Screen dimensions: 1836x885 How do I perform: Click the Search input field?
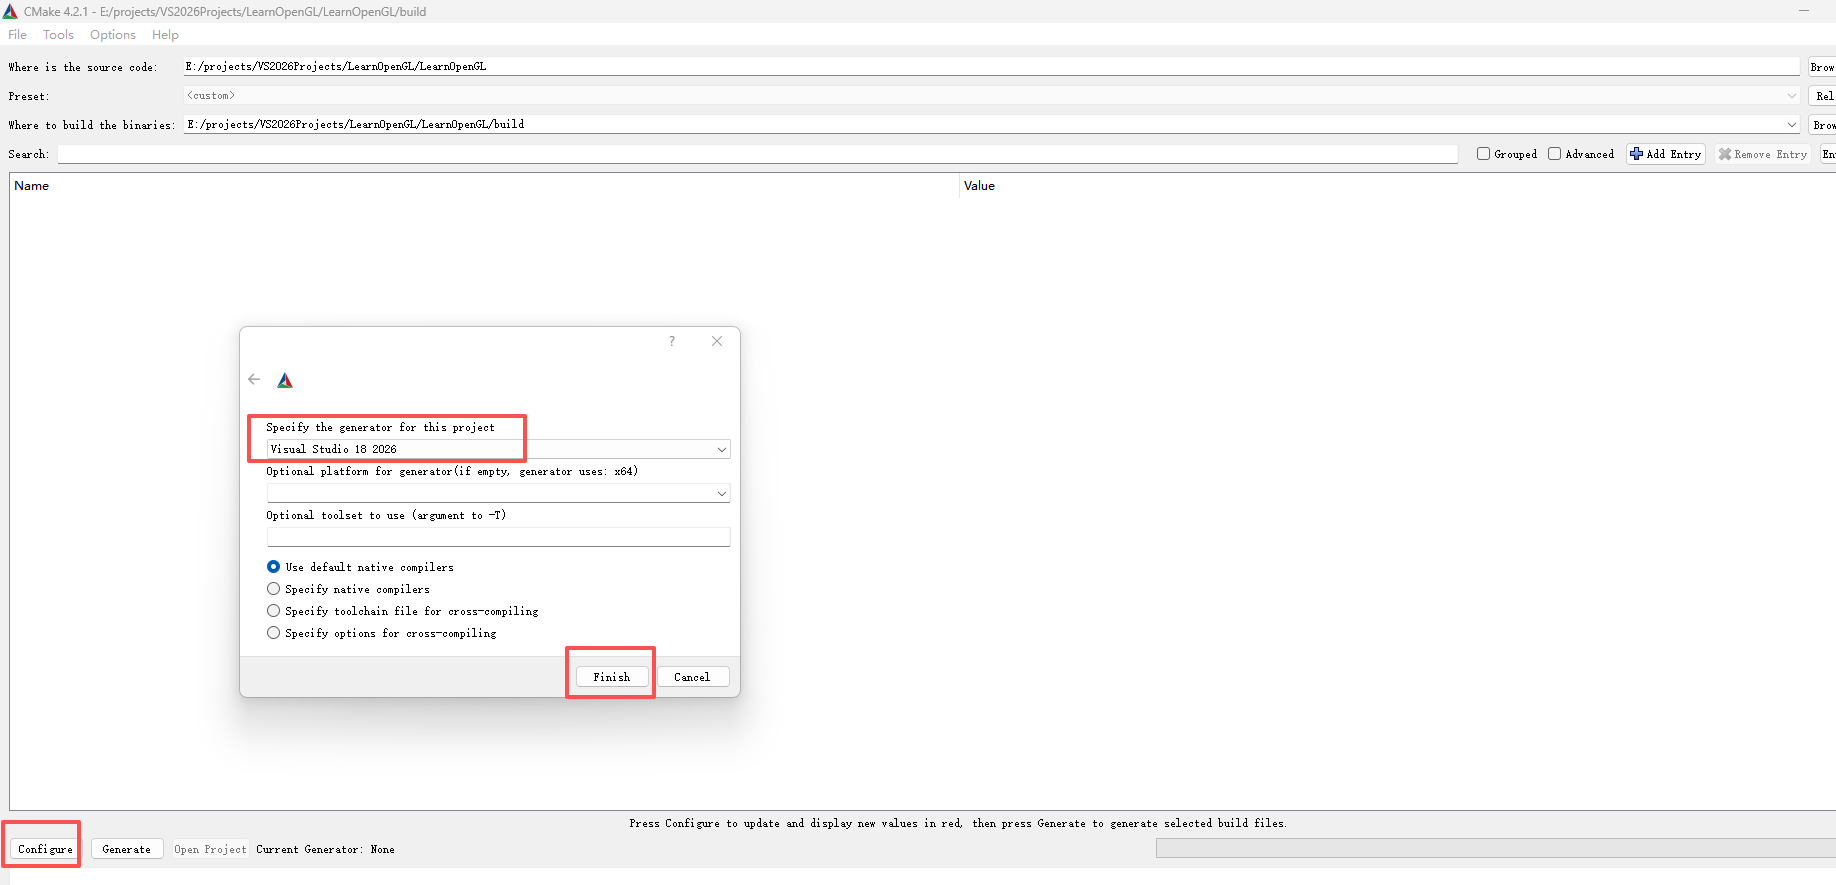[x=758, y=154]
